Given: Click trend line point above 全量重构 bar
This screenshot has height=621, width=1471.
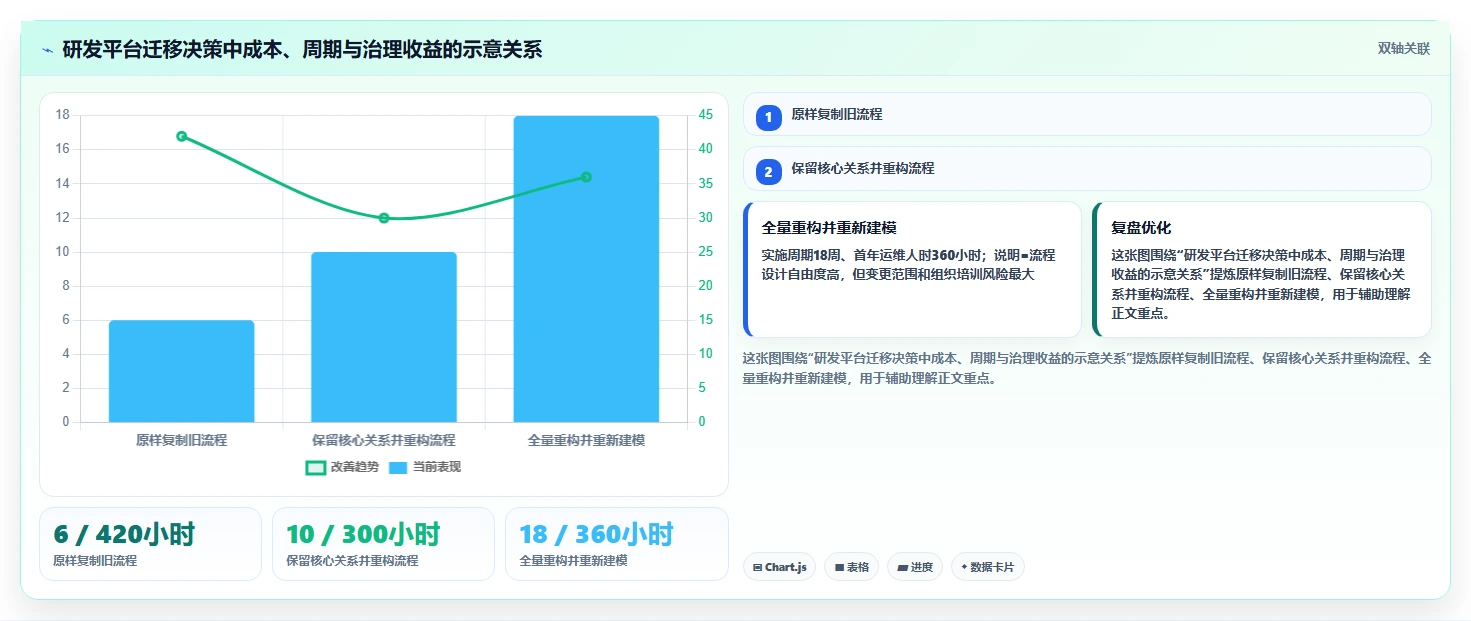Looking at the screenshot, I should click(586, 177).
